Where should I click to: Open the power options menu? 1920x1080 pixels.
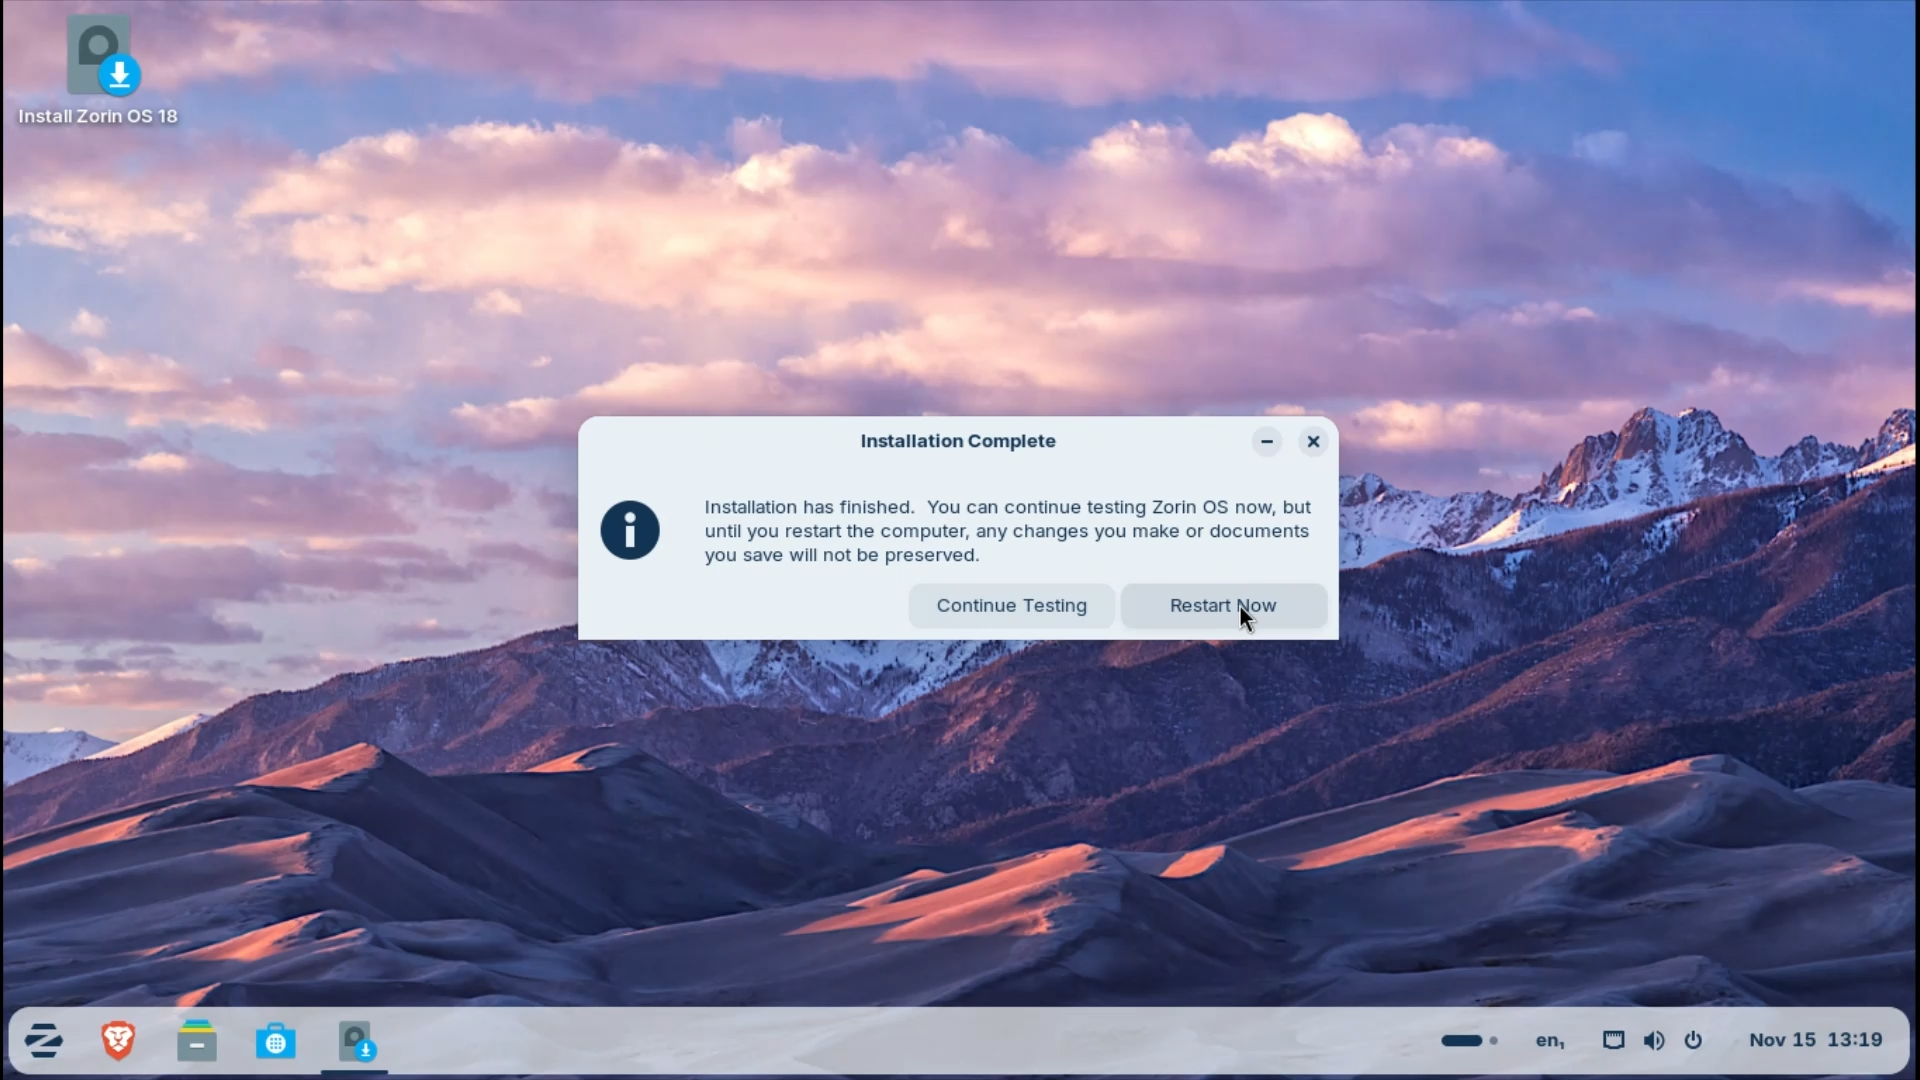[1693, 1040]
